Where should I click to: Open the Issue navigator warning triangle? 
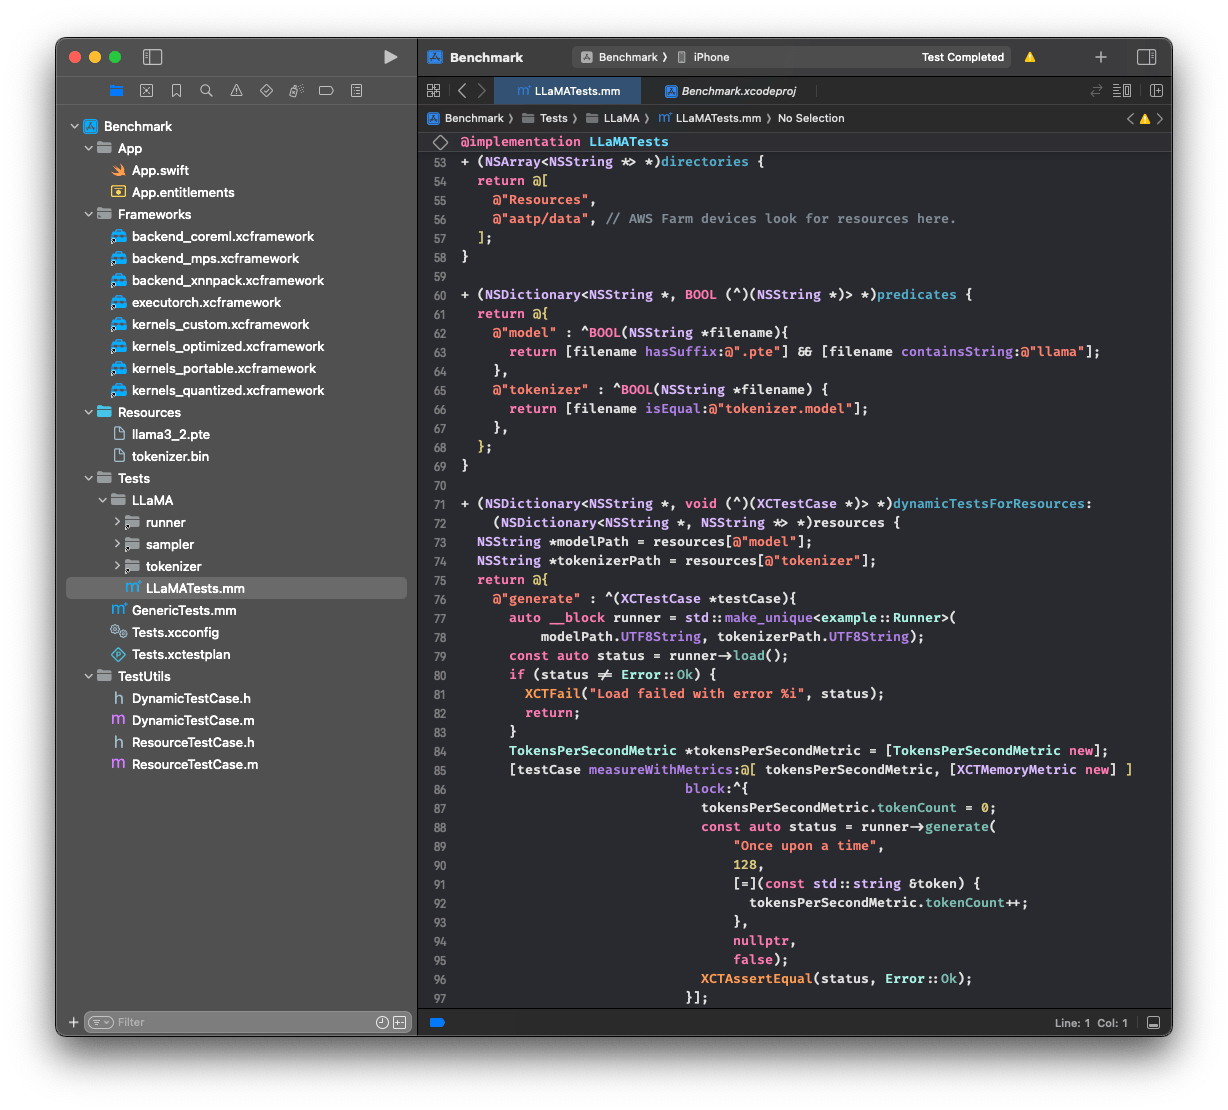[236, 90]
